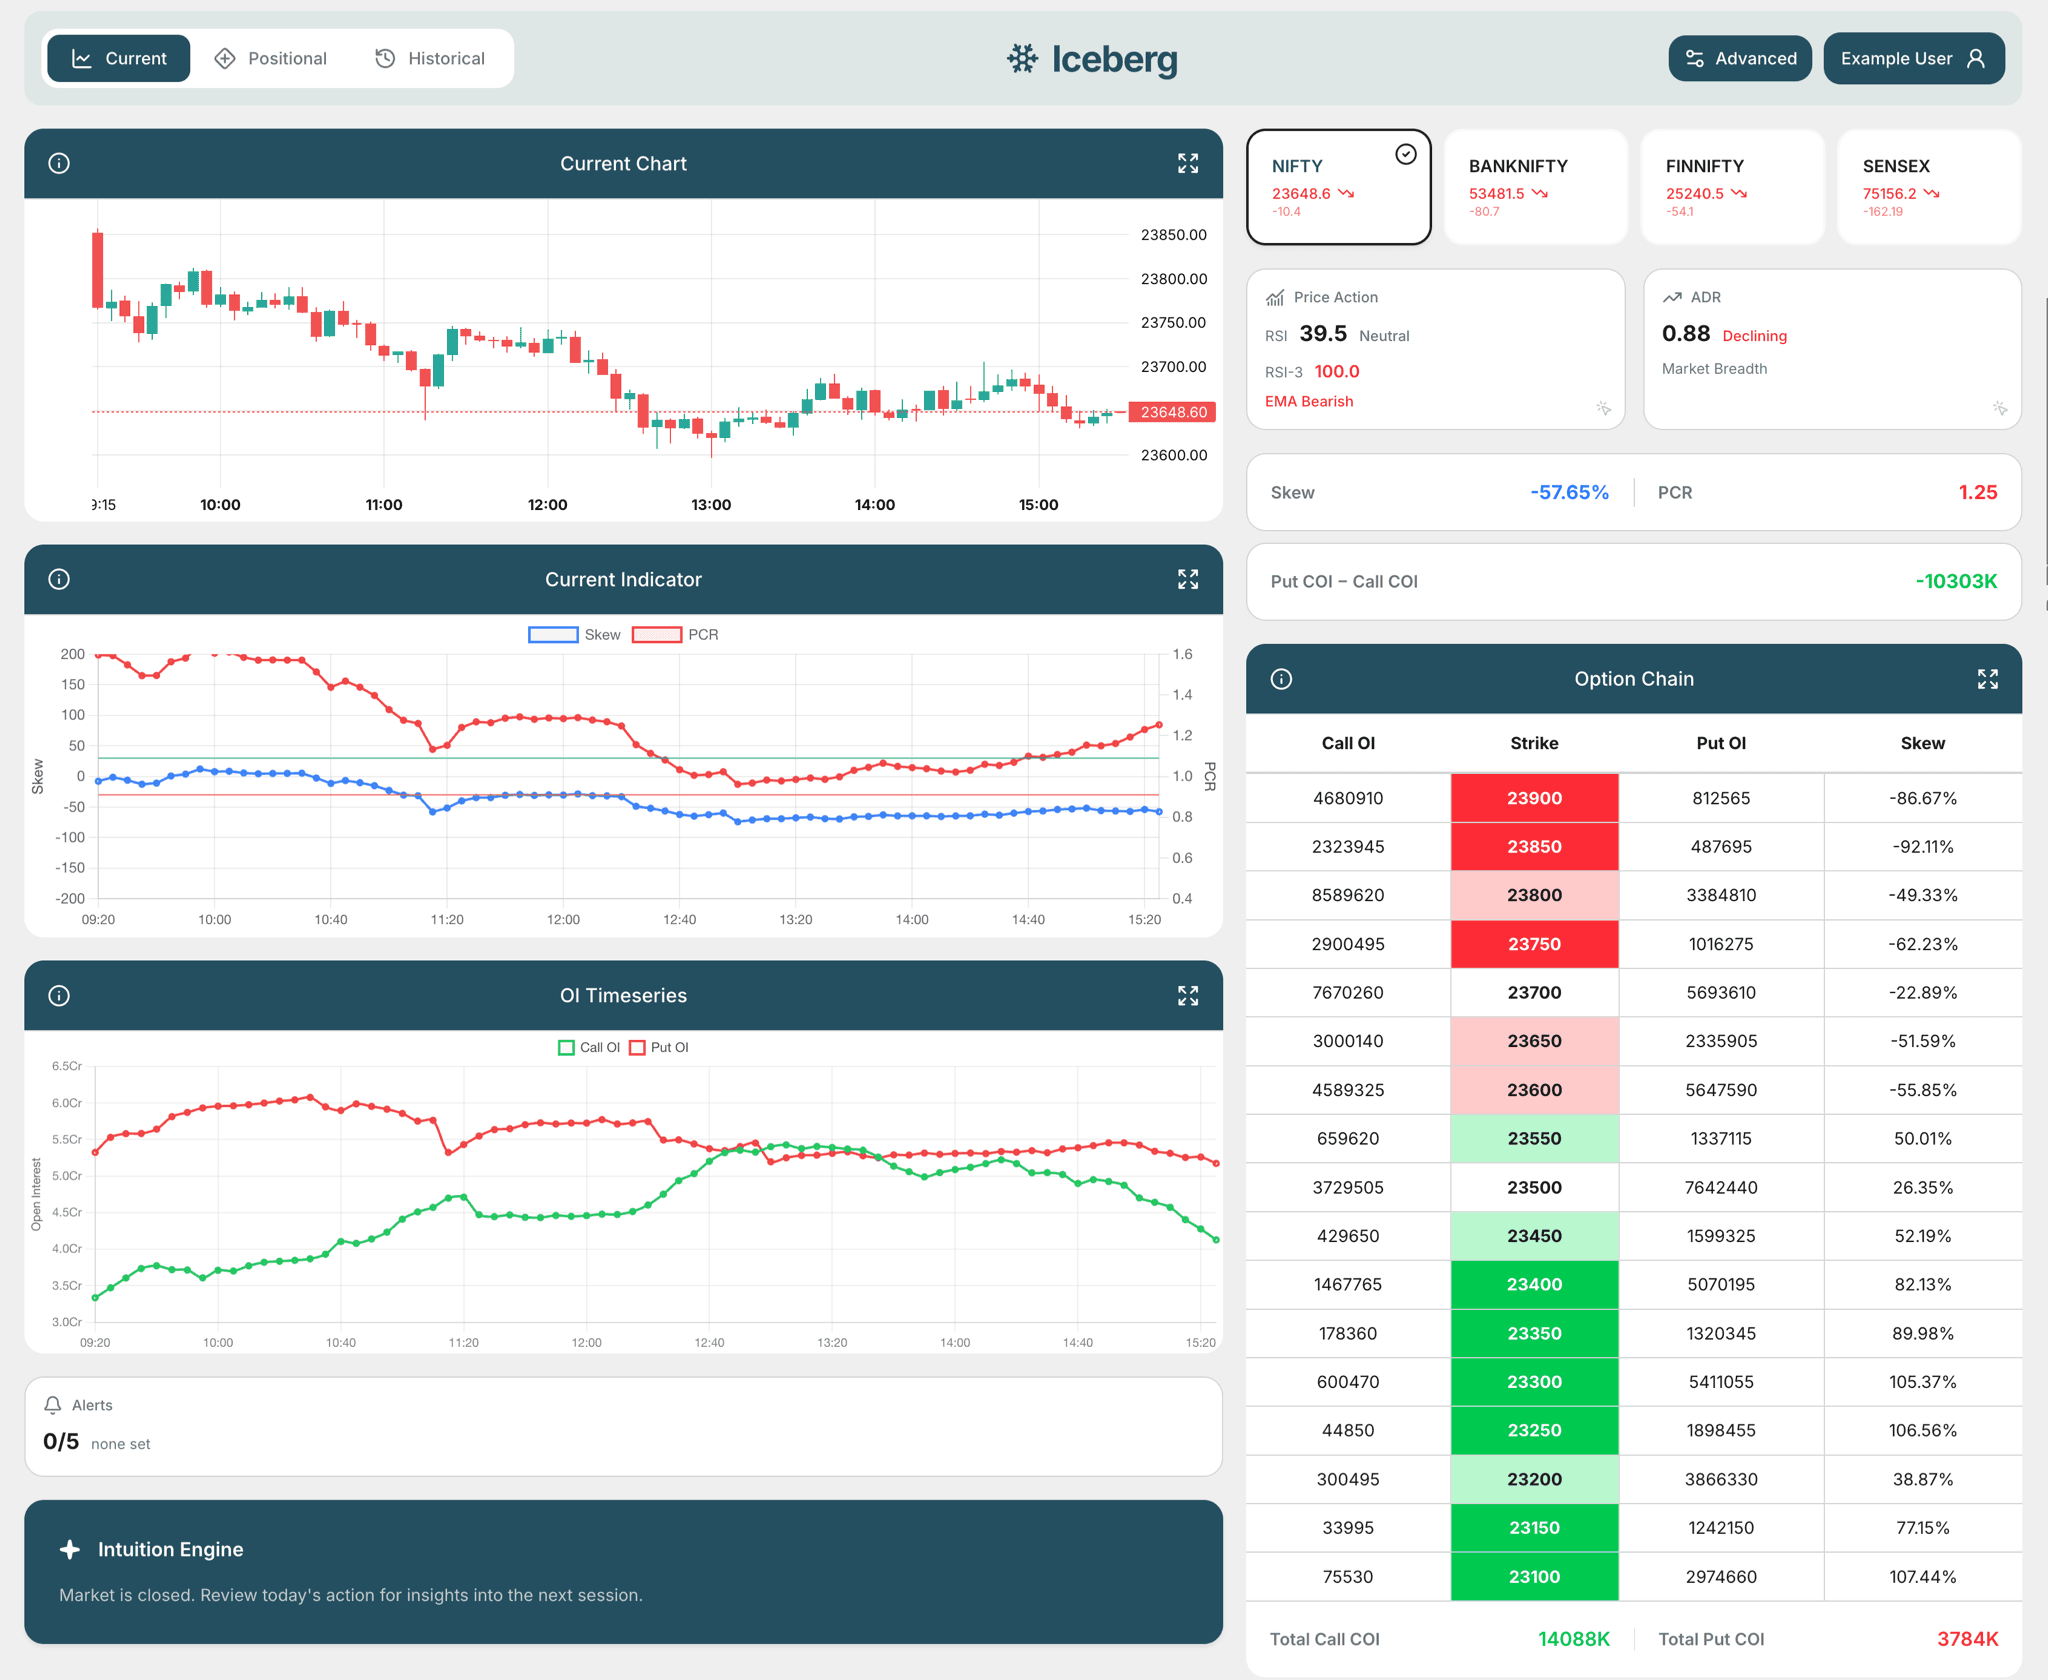Toggle PCR series in indicator legend
Screen dimensions: 2048x1680
[x=675, y=635]
